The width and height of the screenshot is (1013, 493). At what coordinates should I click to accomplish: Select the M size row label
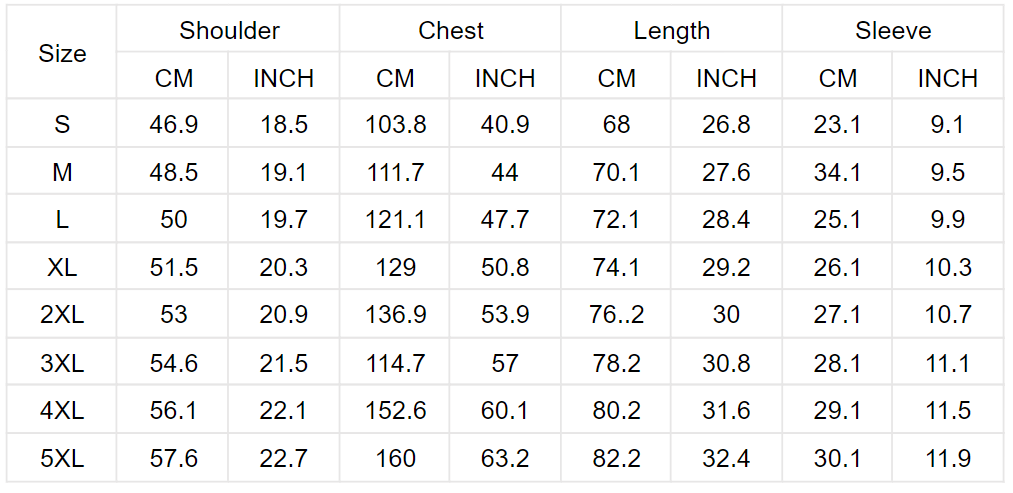[62, 172]
